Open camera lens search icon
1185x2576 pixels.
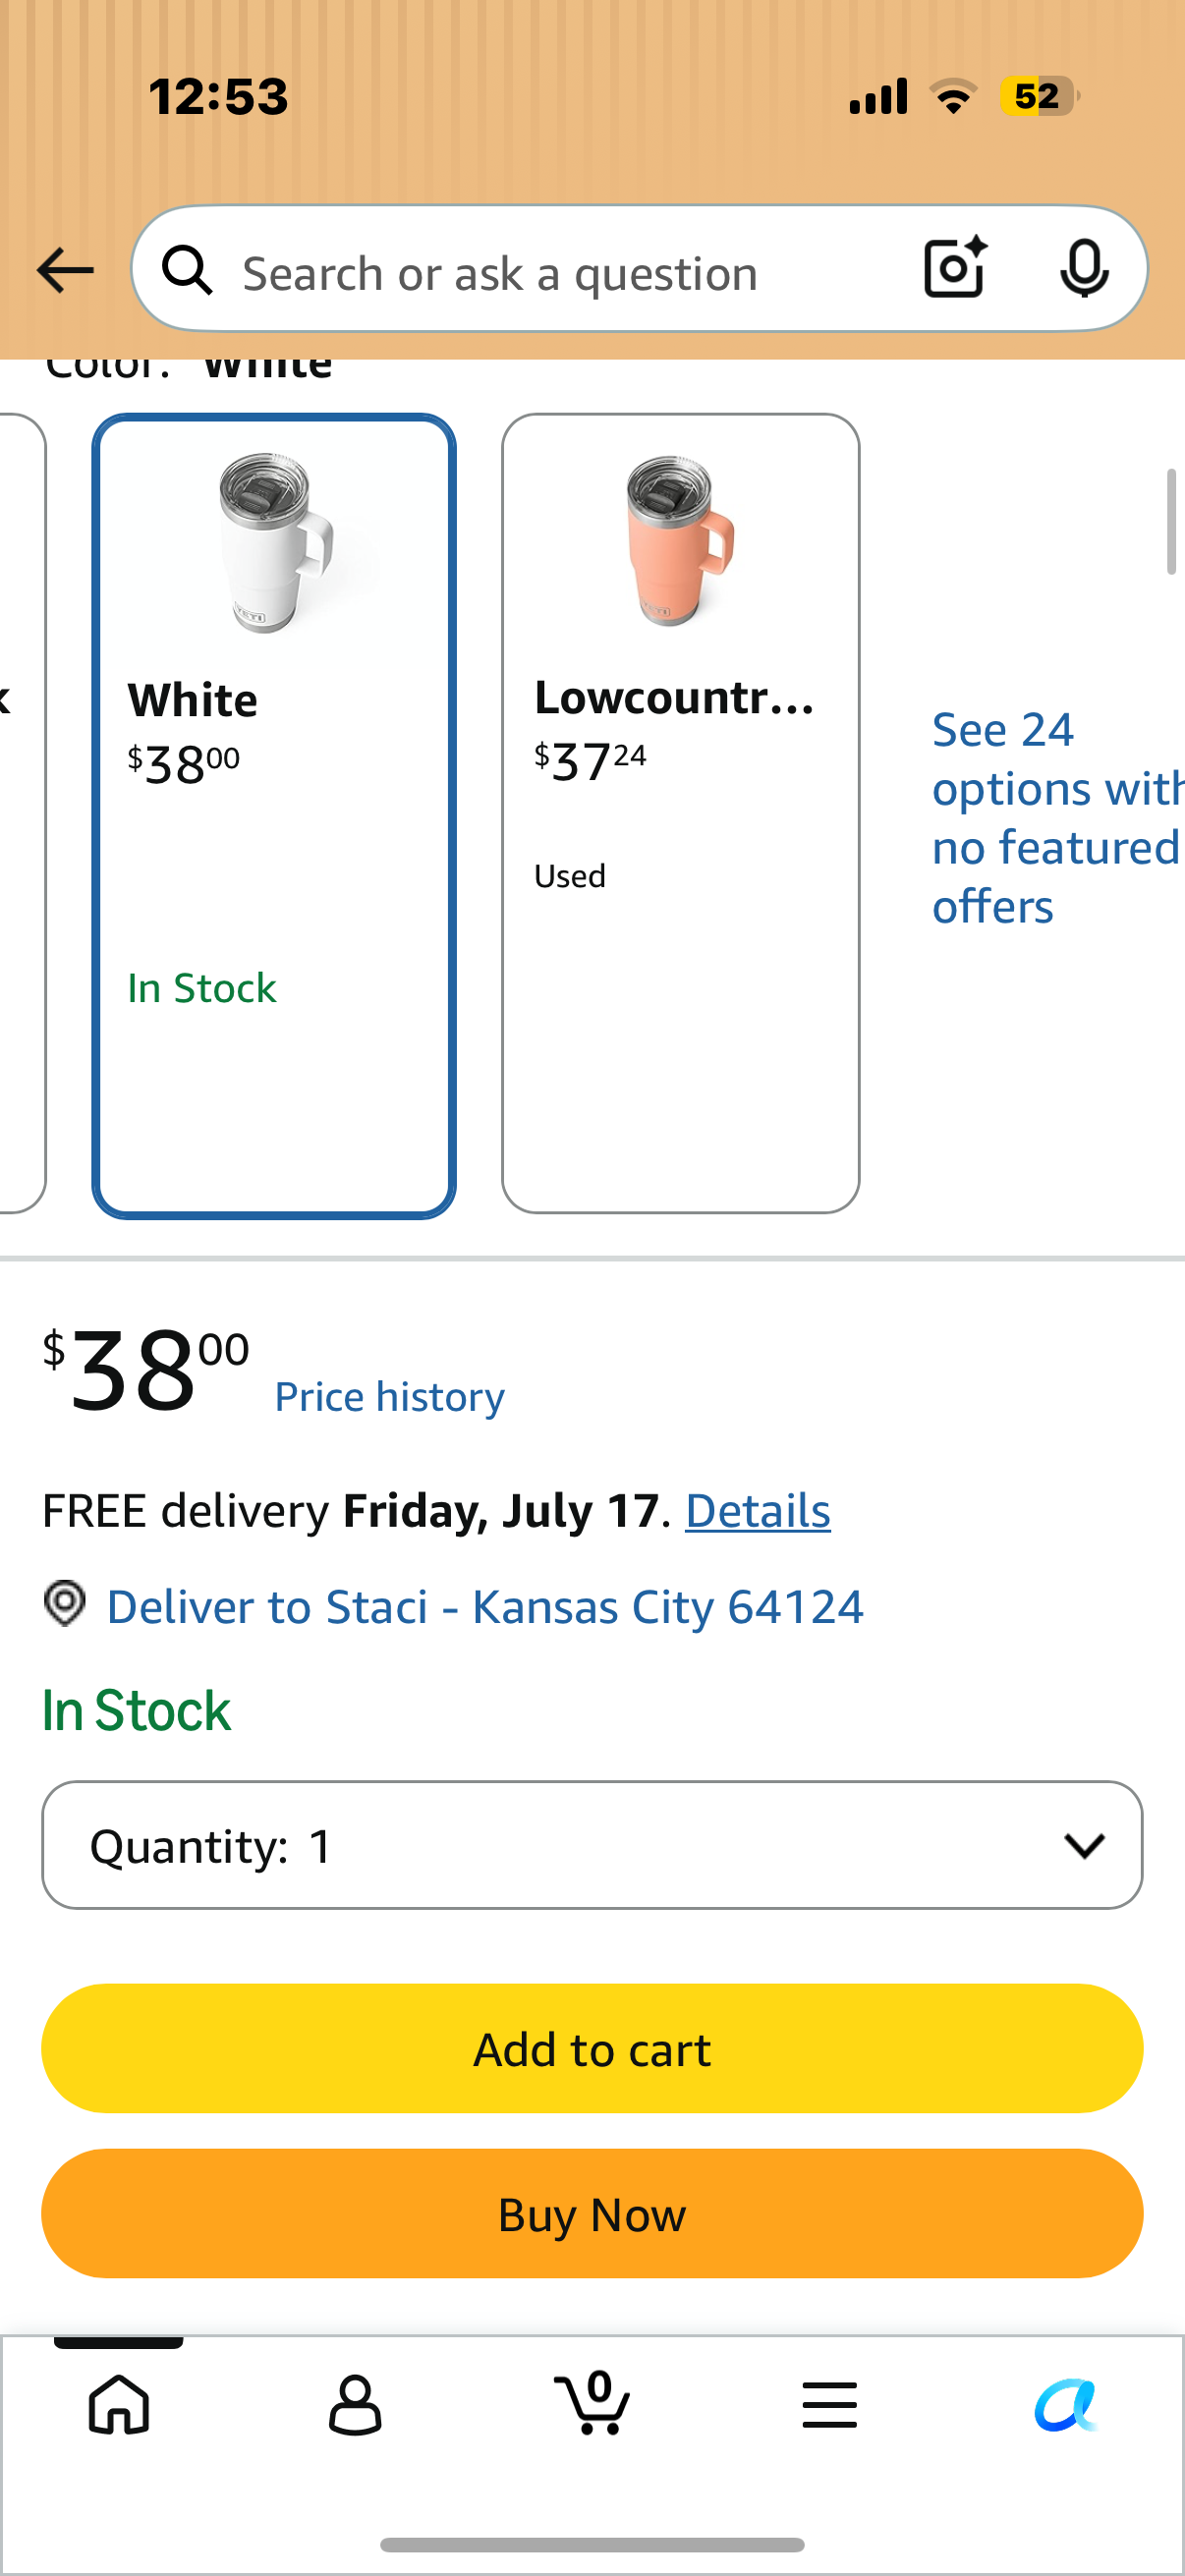(955, 268)
